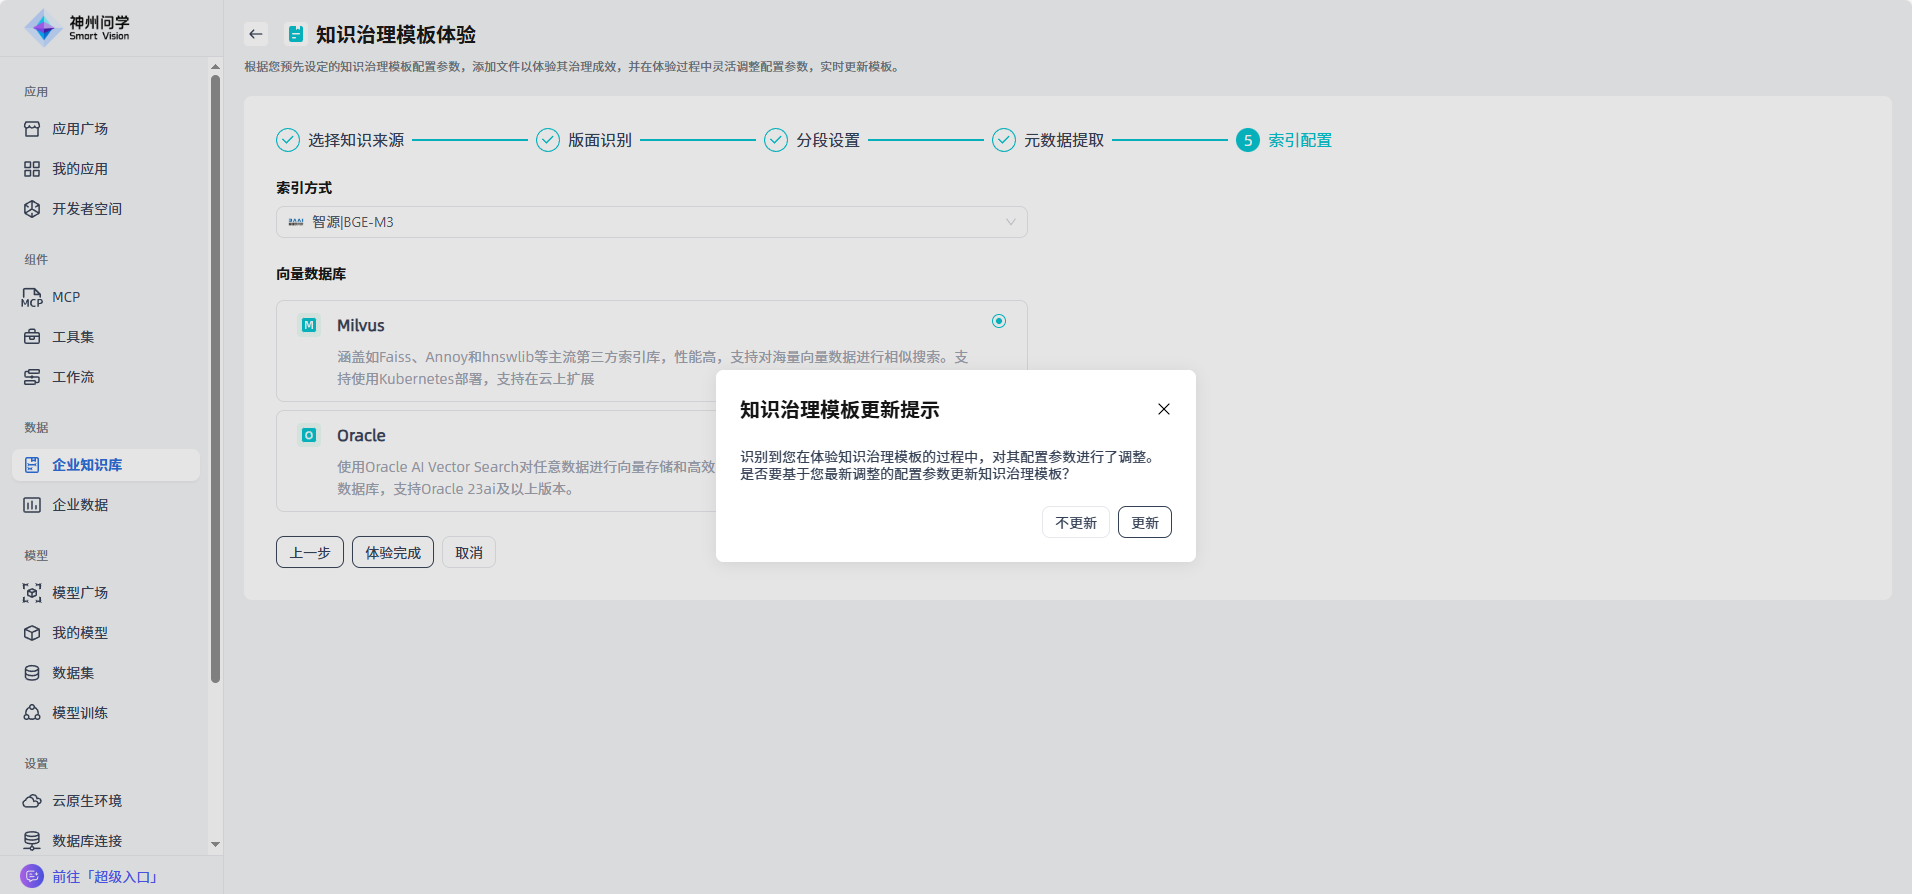This screenshot has width=1912, height=894.
Task: Go to 工作流 workflow item
Action: pyautogui.click(x=73, y=377)
